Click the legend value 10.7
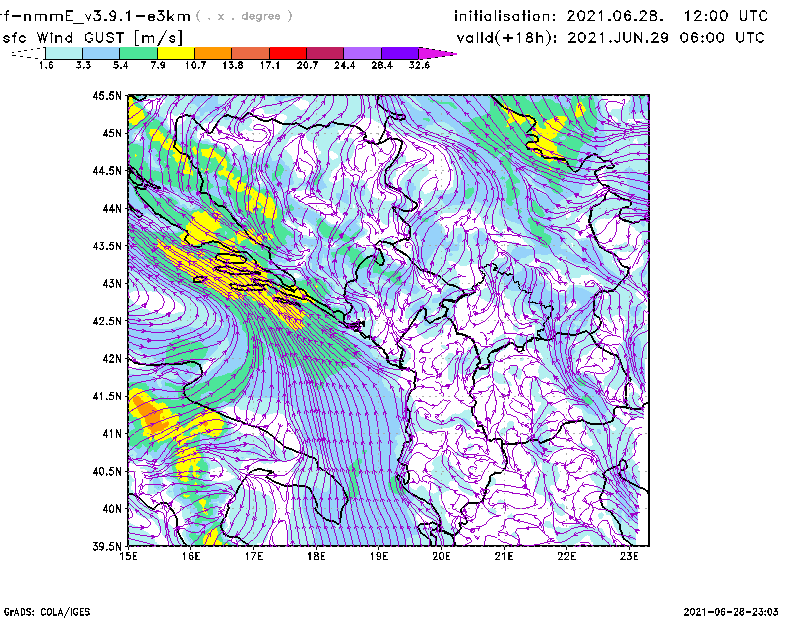The height and width of the screenshot is (618, 800). click(x=195, y=65)
